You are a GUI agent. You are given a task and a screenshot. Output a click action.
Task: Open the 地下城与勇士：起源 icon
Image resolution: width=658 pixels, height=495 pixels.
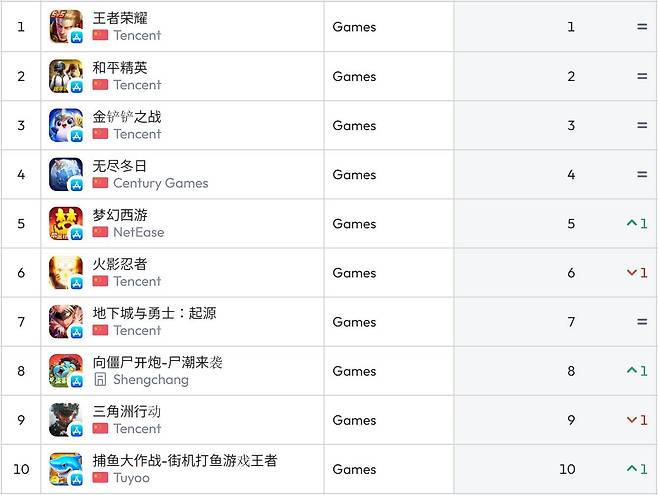65,322
